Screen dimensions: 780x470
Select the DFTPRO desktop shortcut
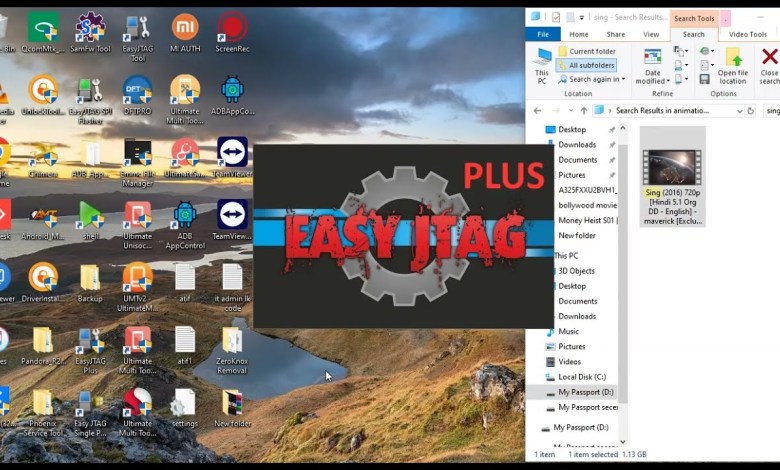pyautogui.click(x=137, y=94)
